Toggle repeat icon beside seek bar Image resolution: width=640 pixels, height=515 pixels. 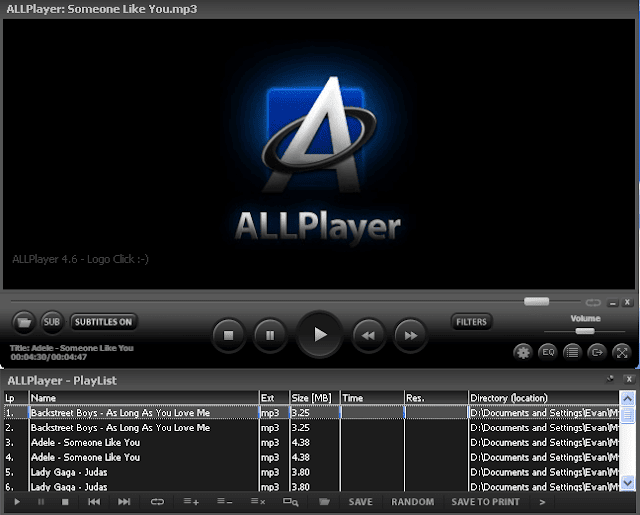pyautogui.click(x=593, y=302)
